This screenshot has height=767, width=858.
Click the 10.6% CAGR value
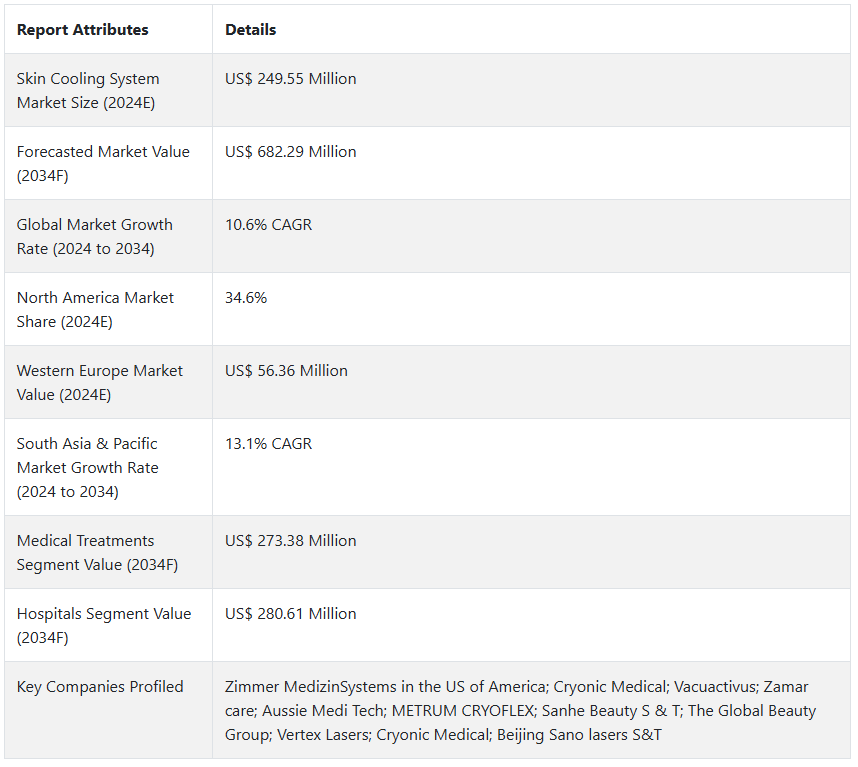point(268,225)
